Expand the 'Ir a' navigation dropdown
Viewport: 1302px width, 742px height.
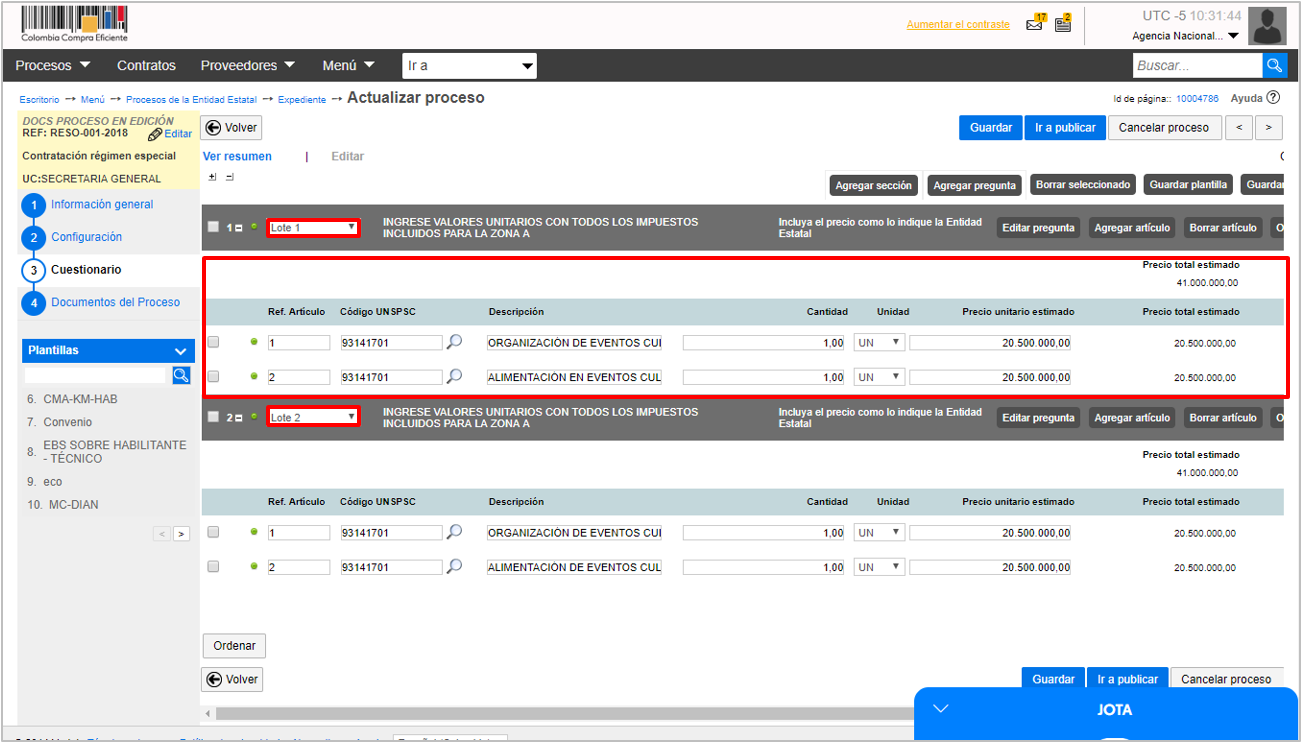pyautogui.click(x=469, y=66)
